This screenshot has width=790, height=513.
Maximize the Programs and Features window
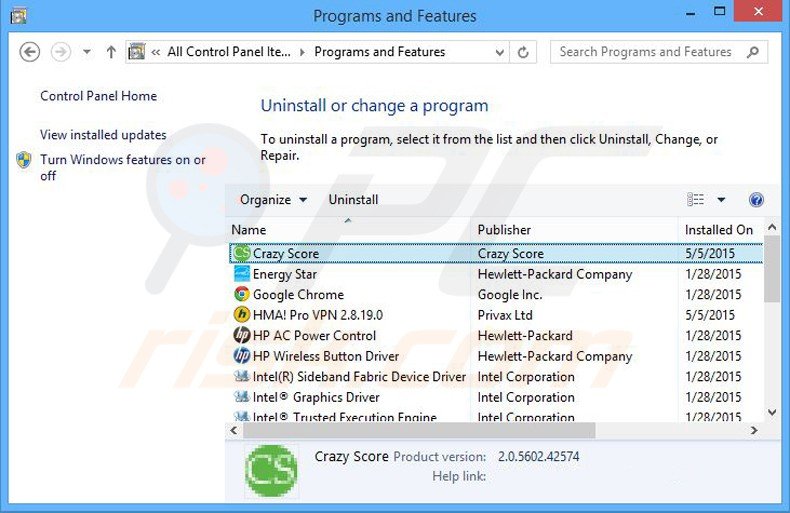pyautogui.click(x=719, y=12)
